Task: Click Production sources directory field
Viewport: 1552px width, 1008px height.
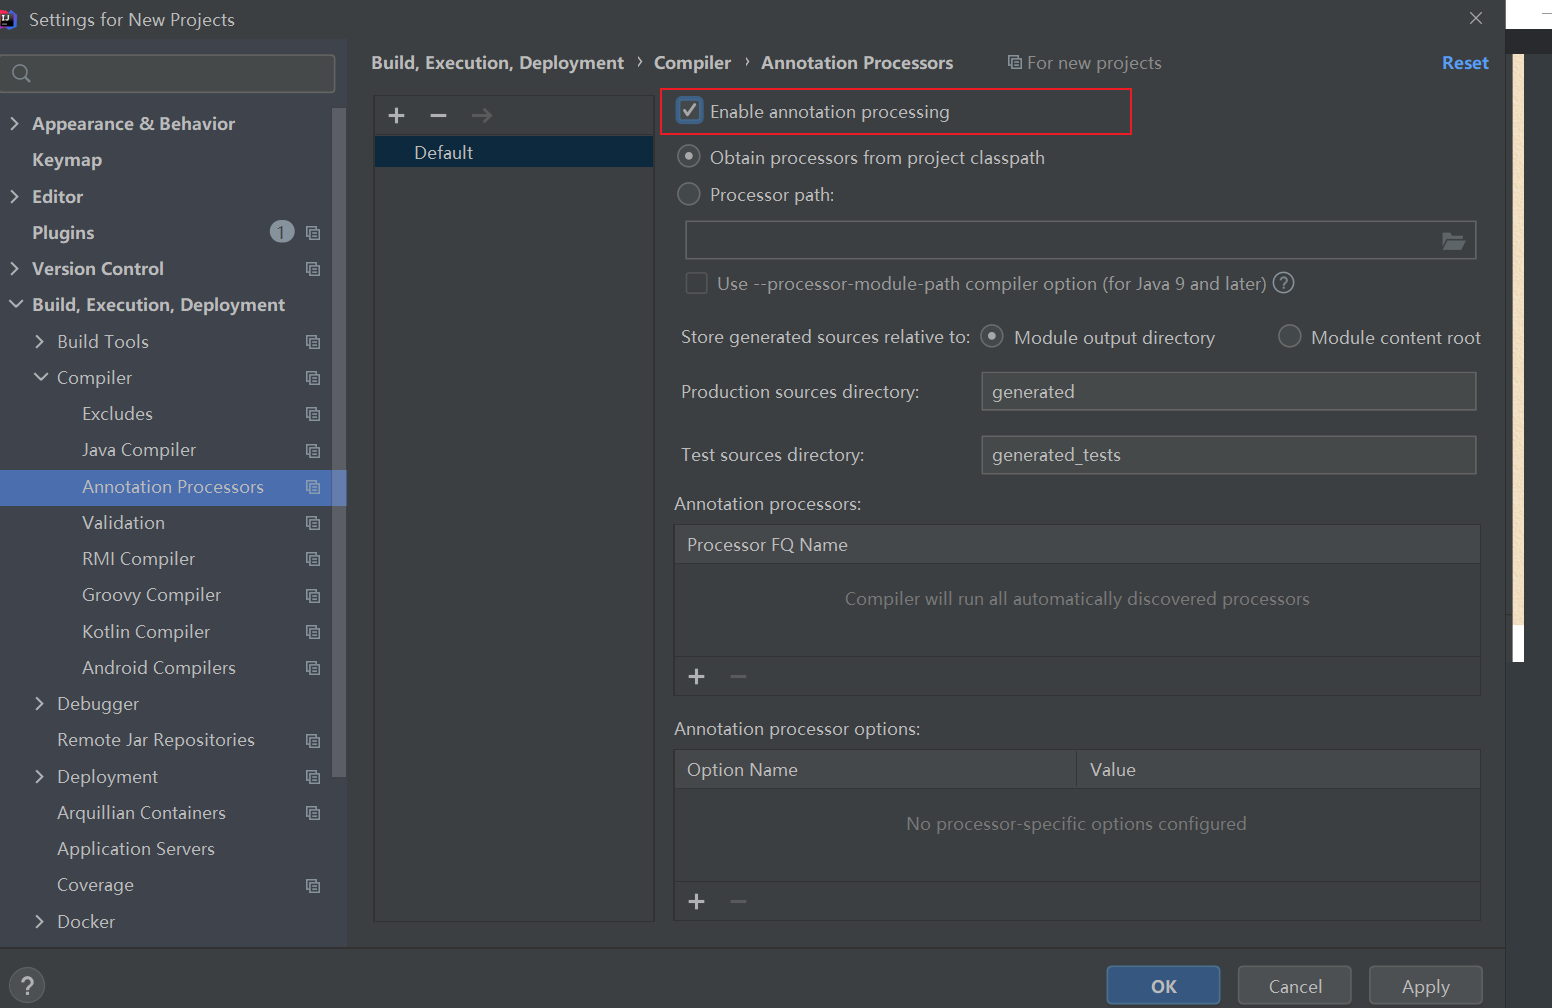Action: [1228, 391]
